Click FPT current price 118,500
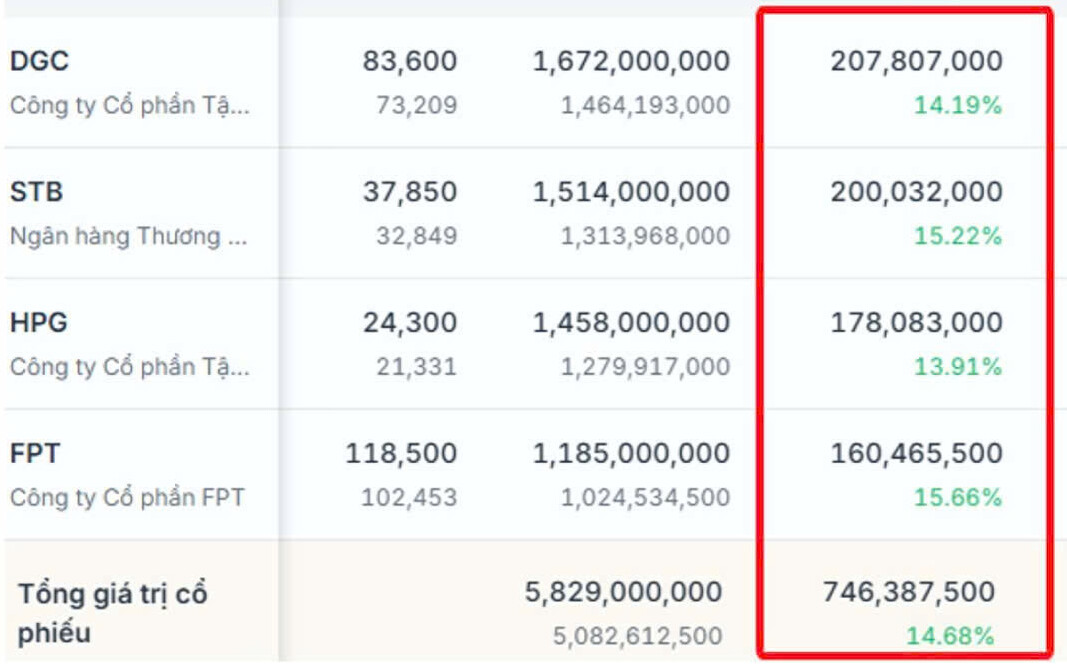This screenshot has width=1067, height=665. coord(401,454)
